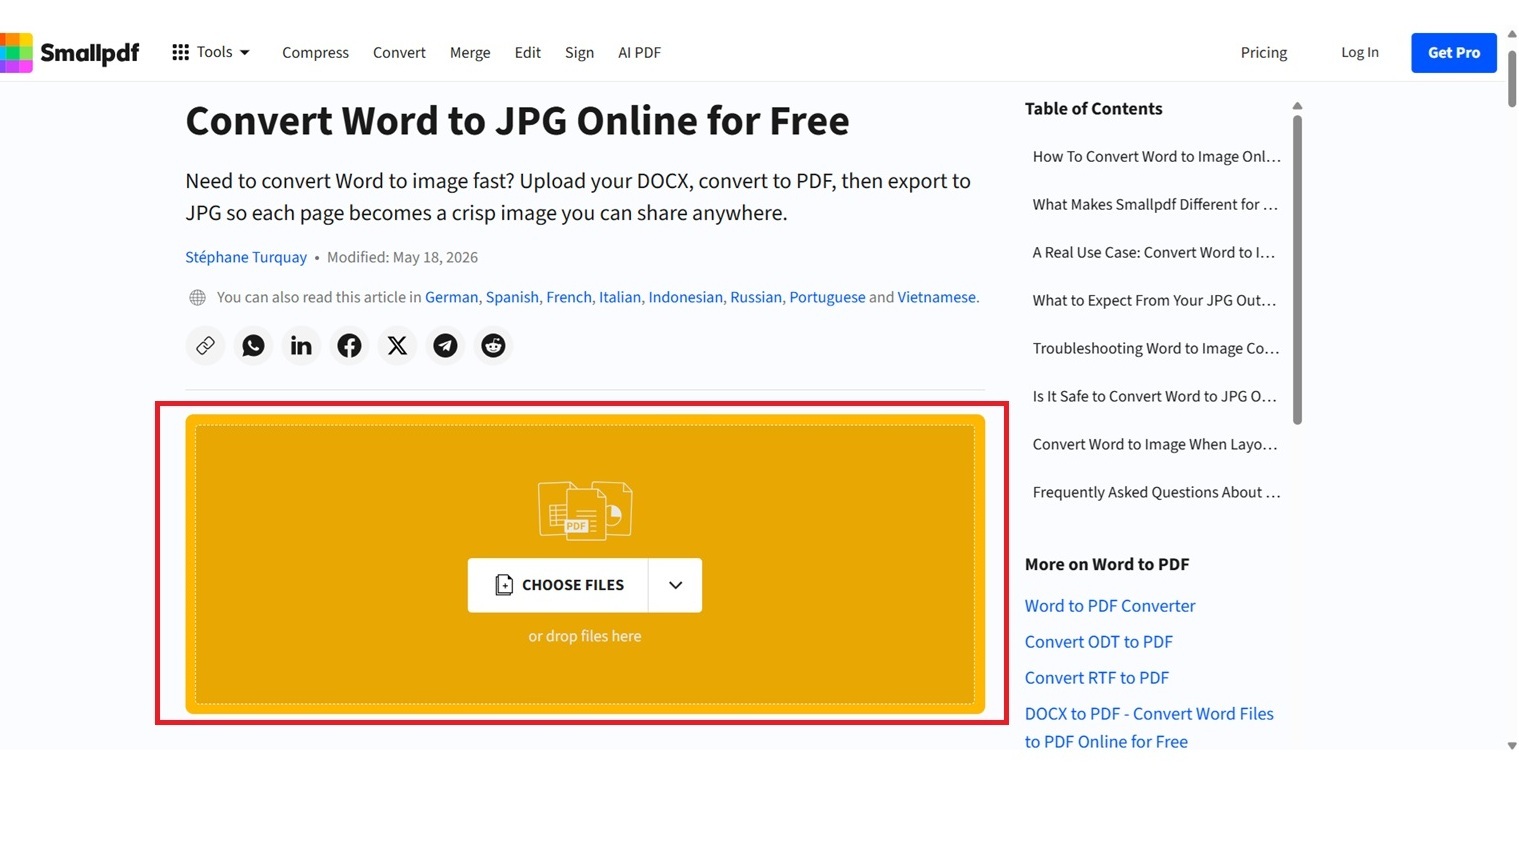Copy the article link via chain icon
This screenshot has height=858, width=1519.
coord(205,346)
